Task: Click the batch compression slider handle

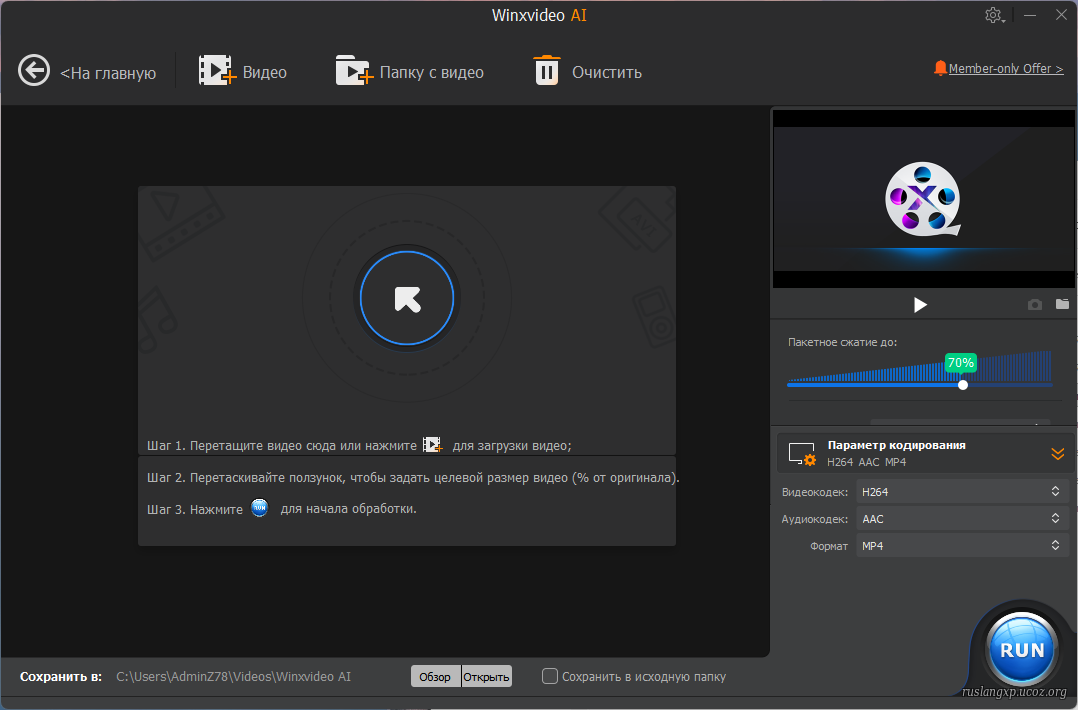Action: (962, 384)
